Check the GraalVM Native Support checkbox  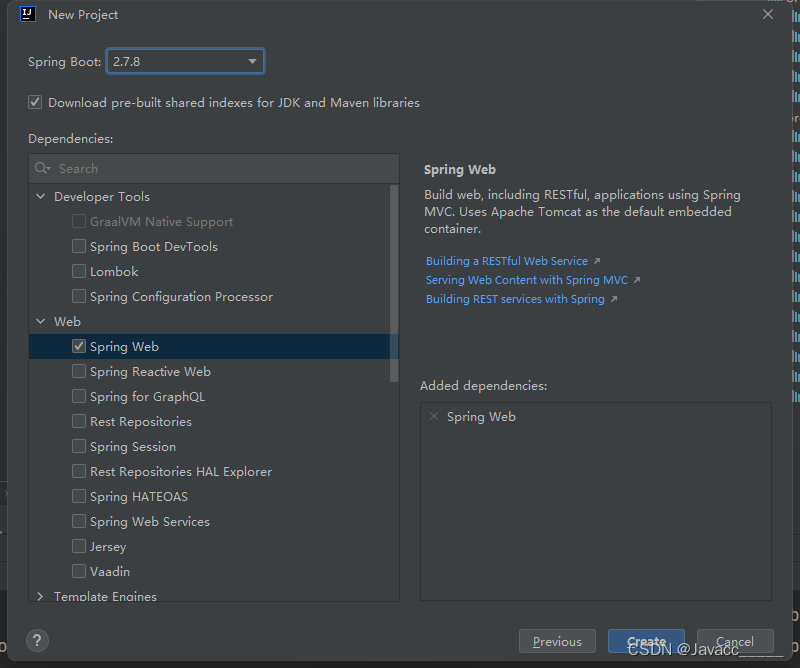coord(79,221)
